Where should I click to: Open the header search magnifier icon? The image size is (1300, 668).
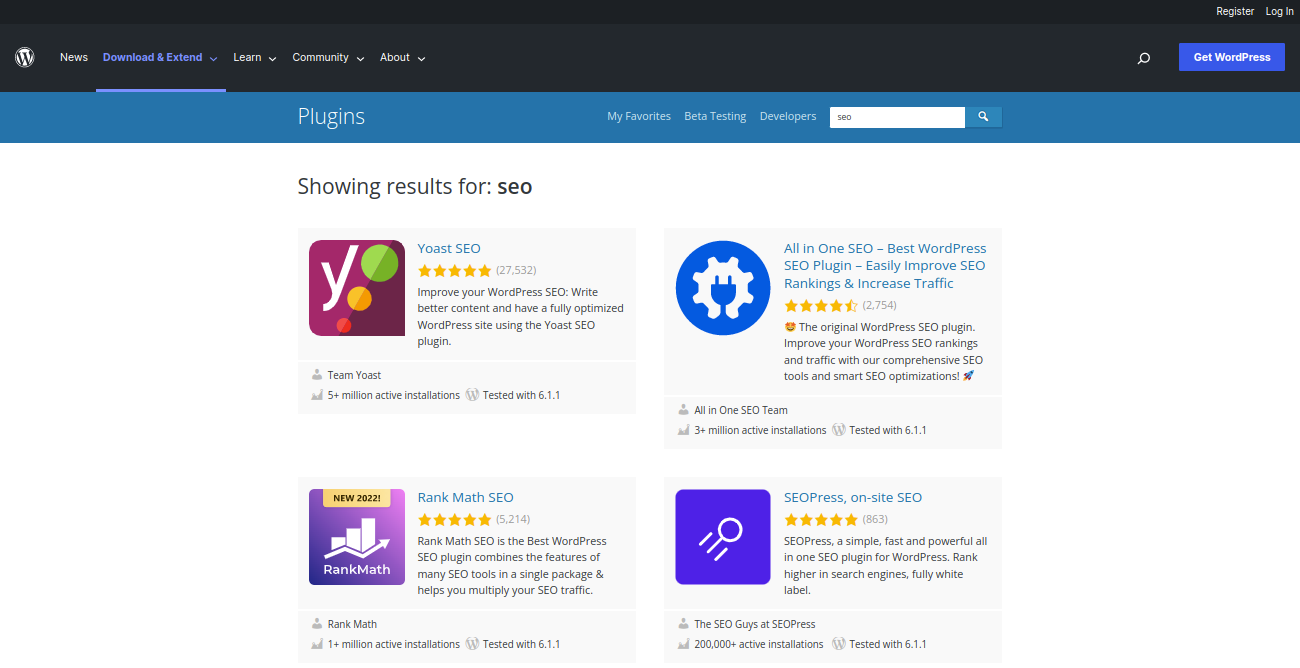[x=1144, y=58]
